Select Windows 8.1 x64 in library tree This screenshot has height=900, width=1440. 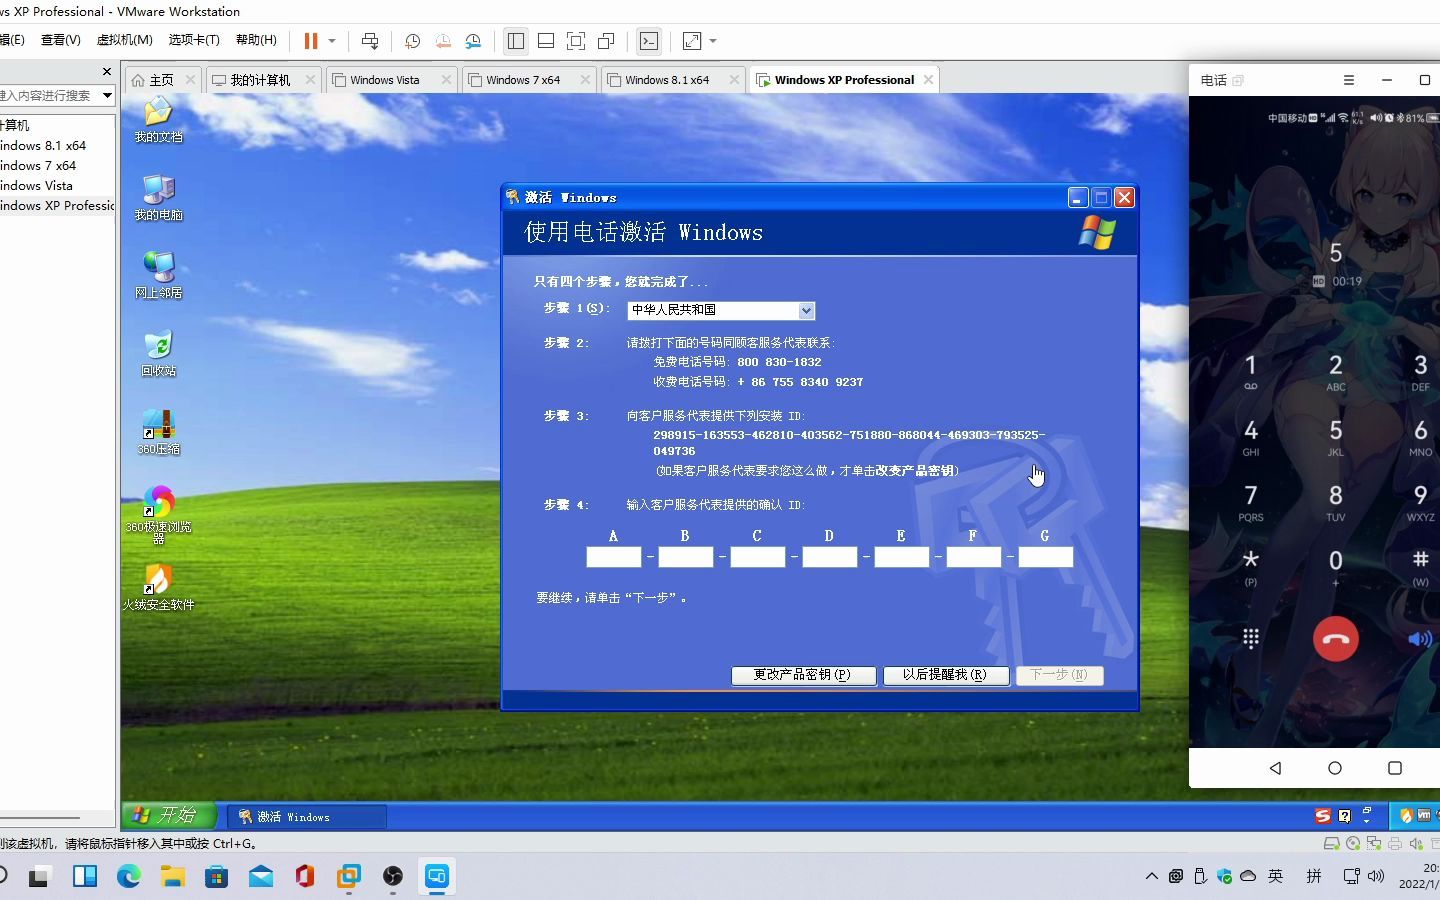[43, 145]
